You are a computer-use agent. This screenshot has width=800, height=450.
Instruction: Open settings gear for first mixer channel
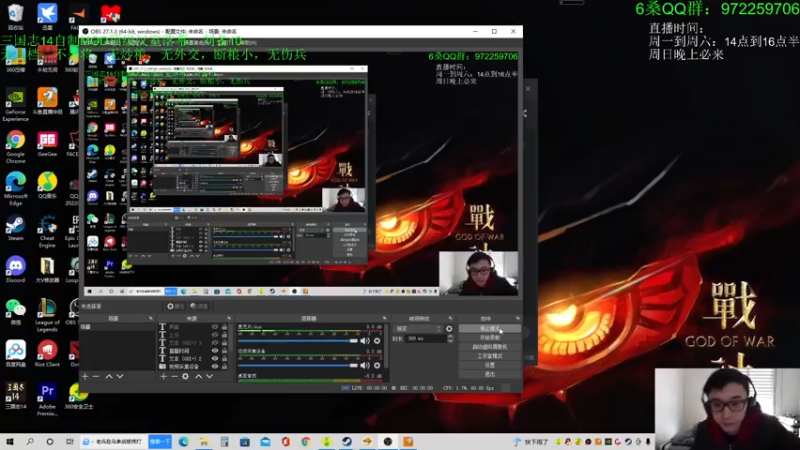tap(377, 341)
